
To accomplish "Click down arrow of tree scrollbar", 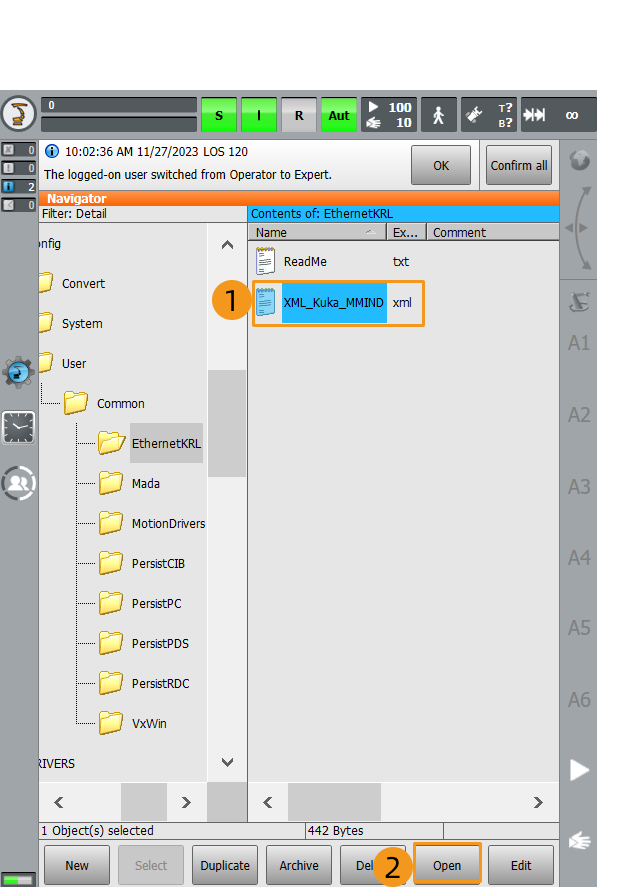I will (x=227, y=763).
